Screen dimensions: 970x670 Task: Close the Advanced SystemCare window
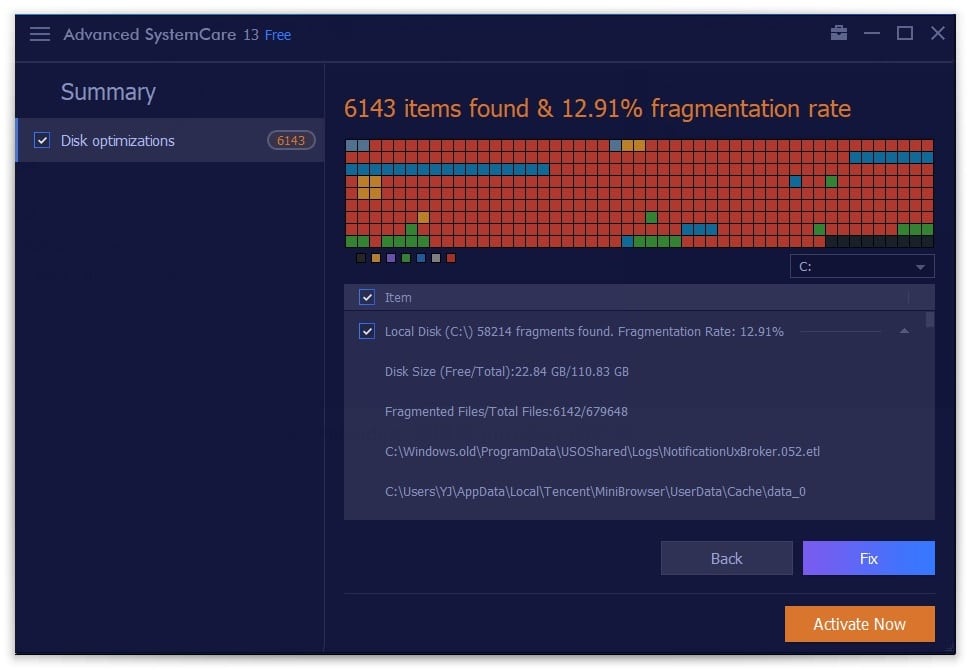(x=937, y=33)
